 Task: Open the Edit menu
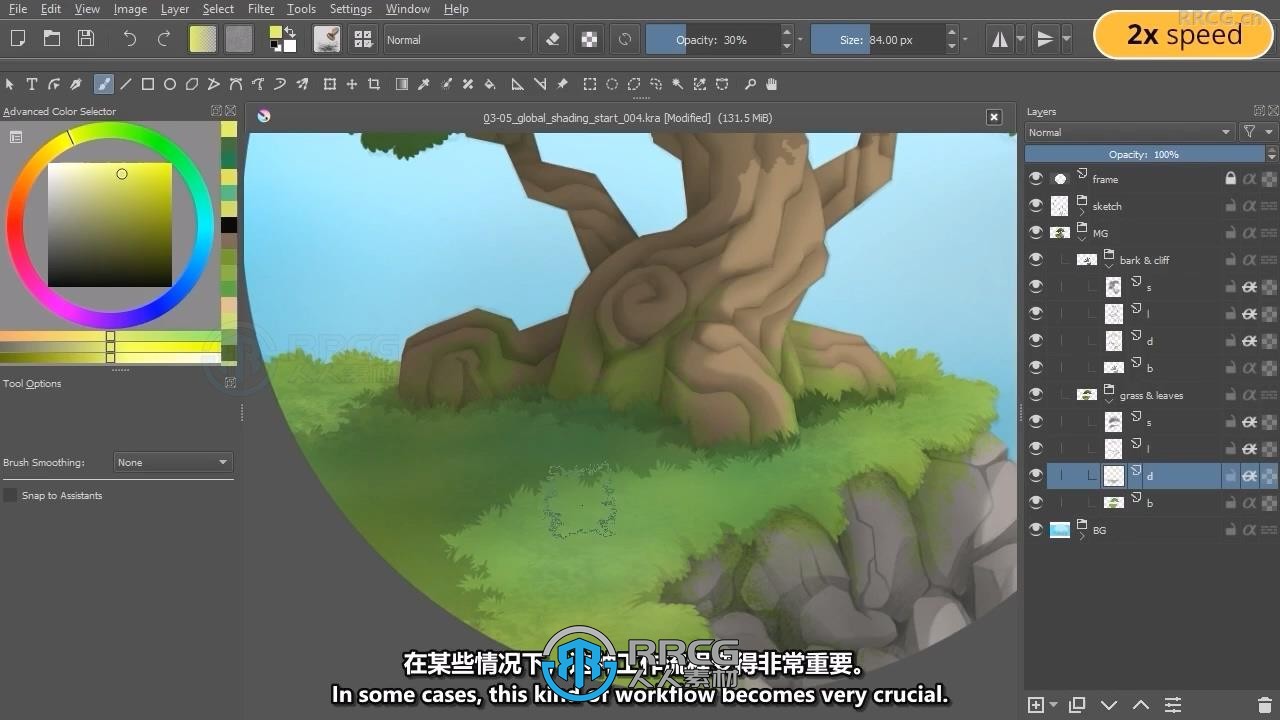[x=51, y=9]
